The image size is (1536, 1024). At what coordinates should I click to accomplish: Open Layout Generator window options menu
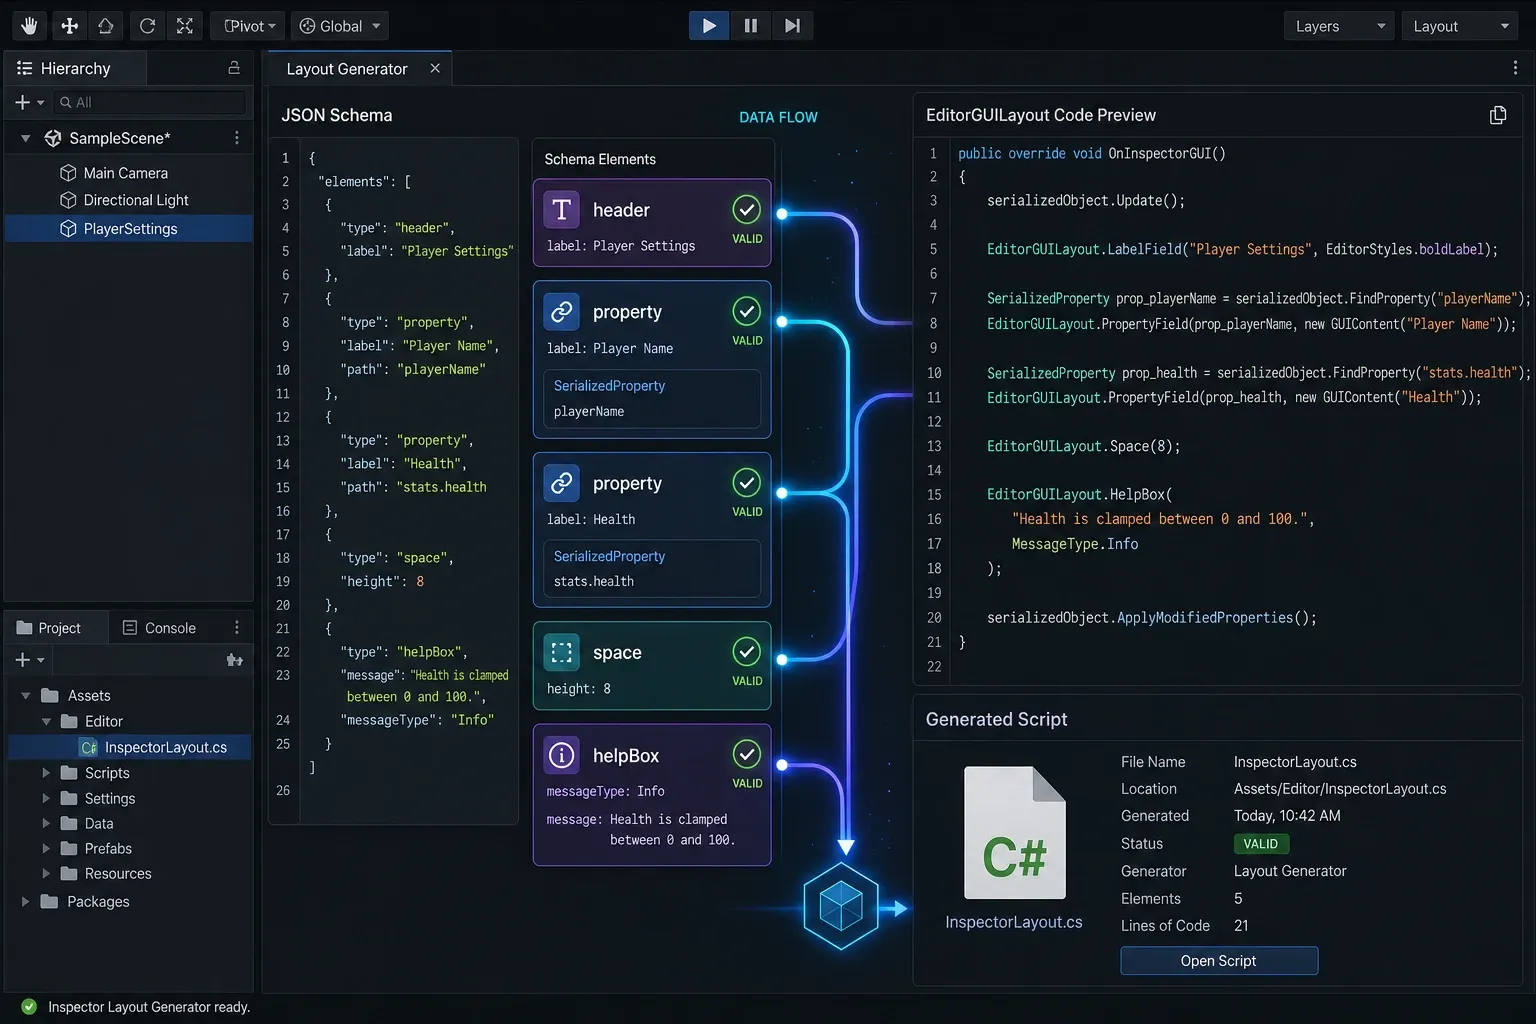1515,68
